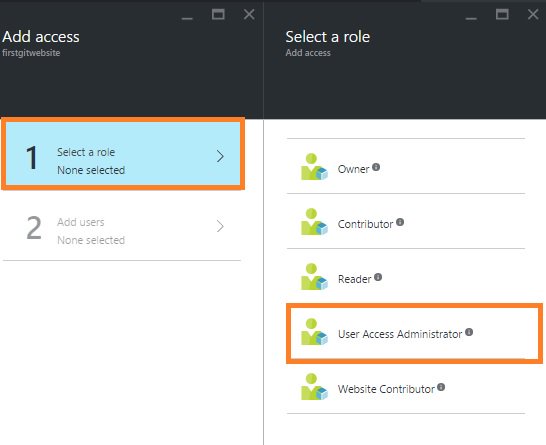Viewport: 546px width, 445px height.
Task: Show info tooltip next to Owner
Action: 376,167
